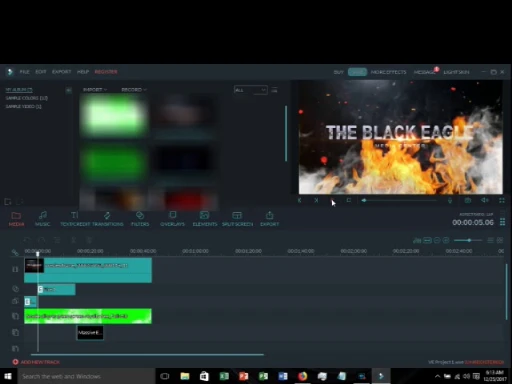
Task: Open the All media filter dropdown
Action: (x=251, y=90)
